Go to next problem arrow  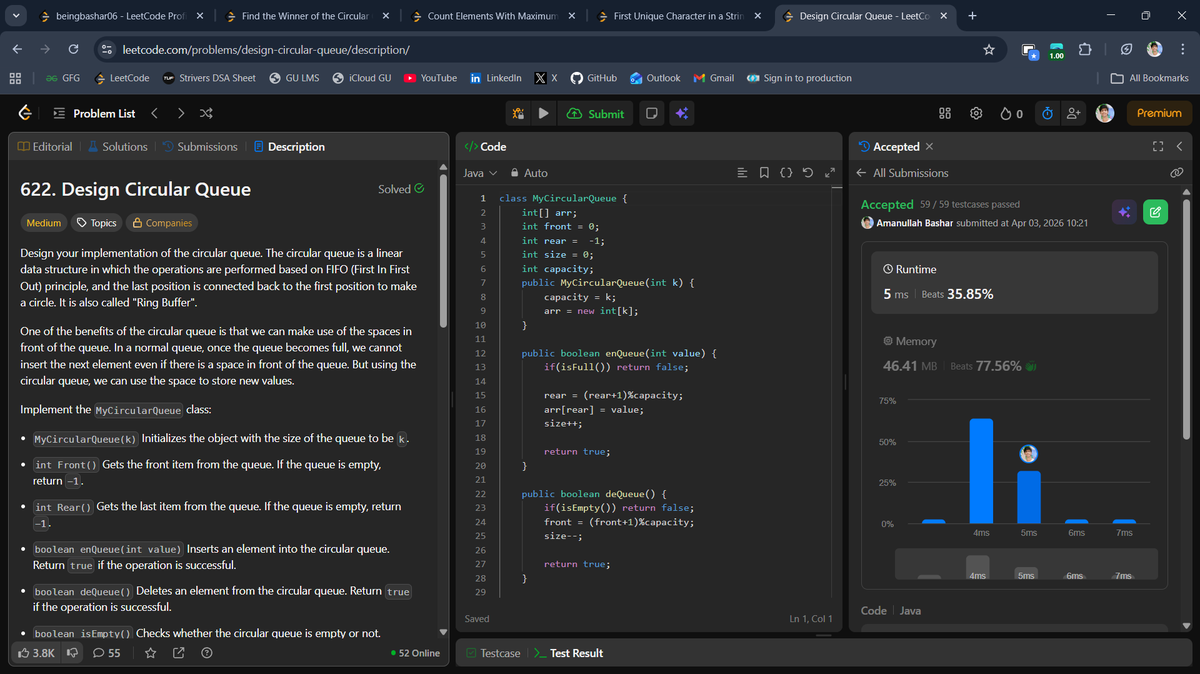point(181,114)
